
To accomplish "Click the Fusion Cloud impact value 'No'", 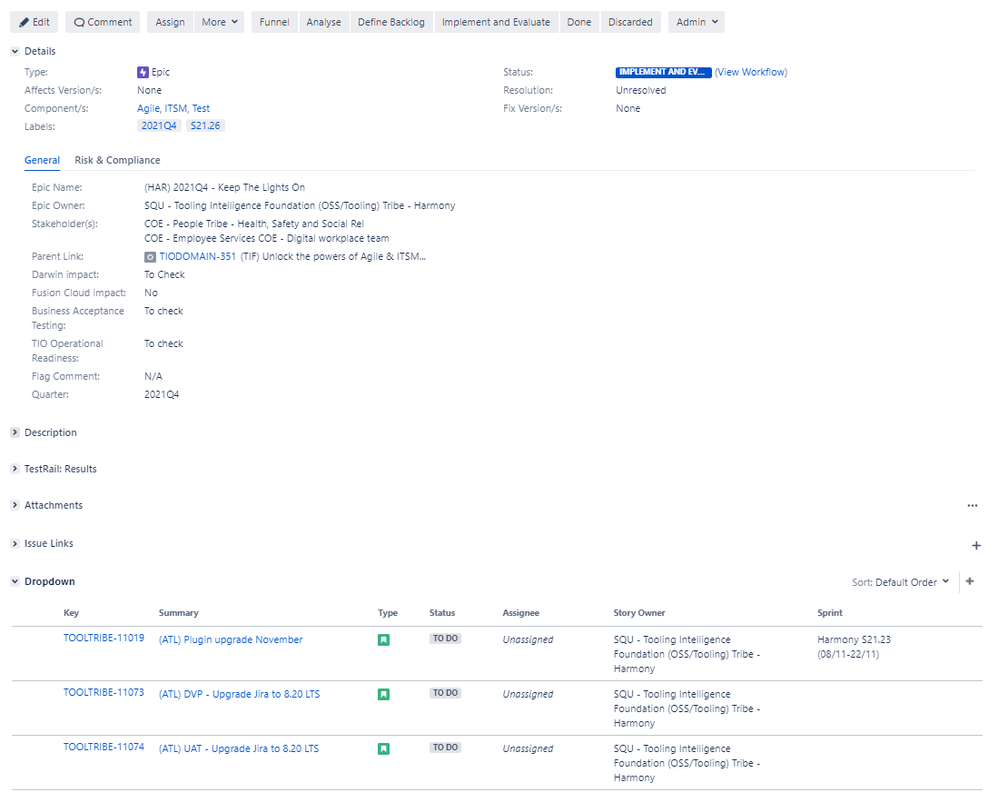I will click(x=151, y=294).
